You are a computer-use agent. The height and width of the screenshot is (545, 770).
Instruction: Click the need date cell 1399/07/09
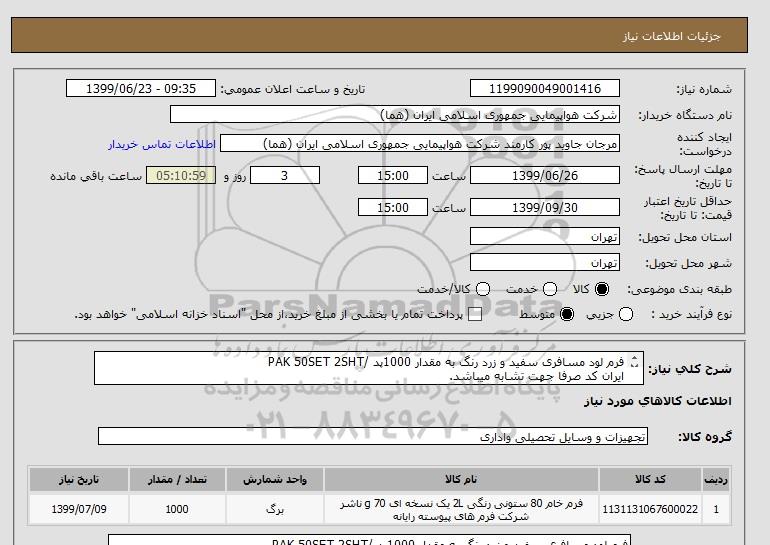click(79, 510)
